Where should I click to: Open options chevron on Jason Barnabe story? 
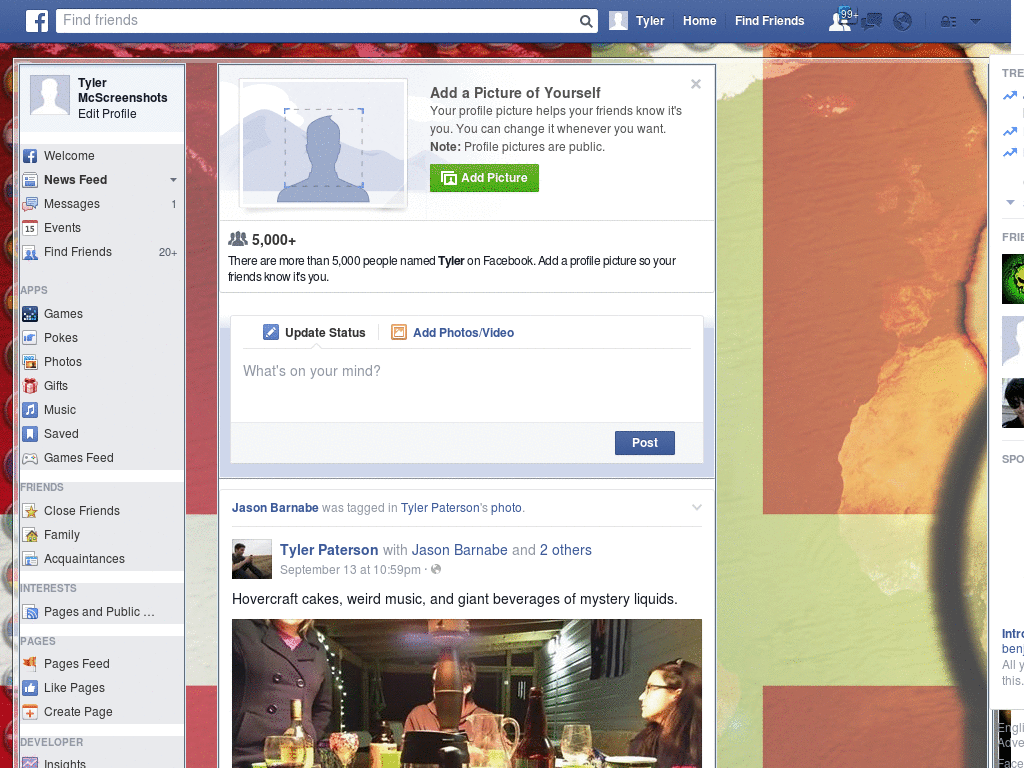pos(697,507)
